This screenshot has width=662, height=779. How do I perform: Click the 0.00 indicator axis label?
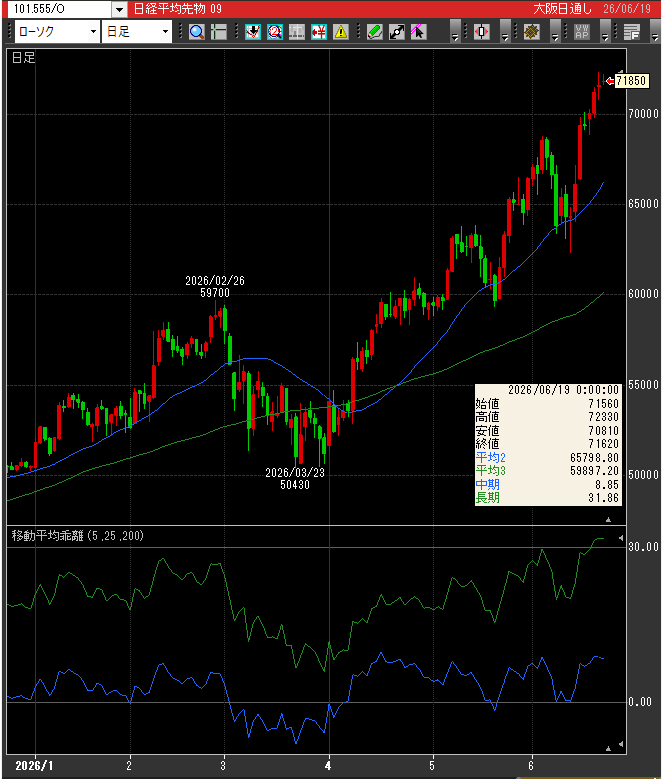pyautogui.click(x=640, y=702)
